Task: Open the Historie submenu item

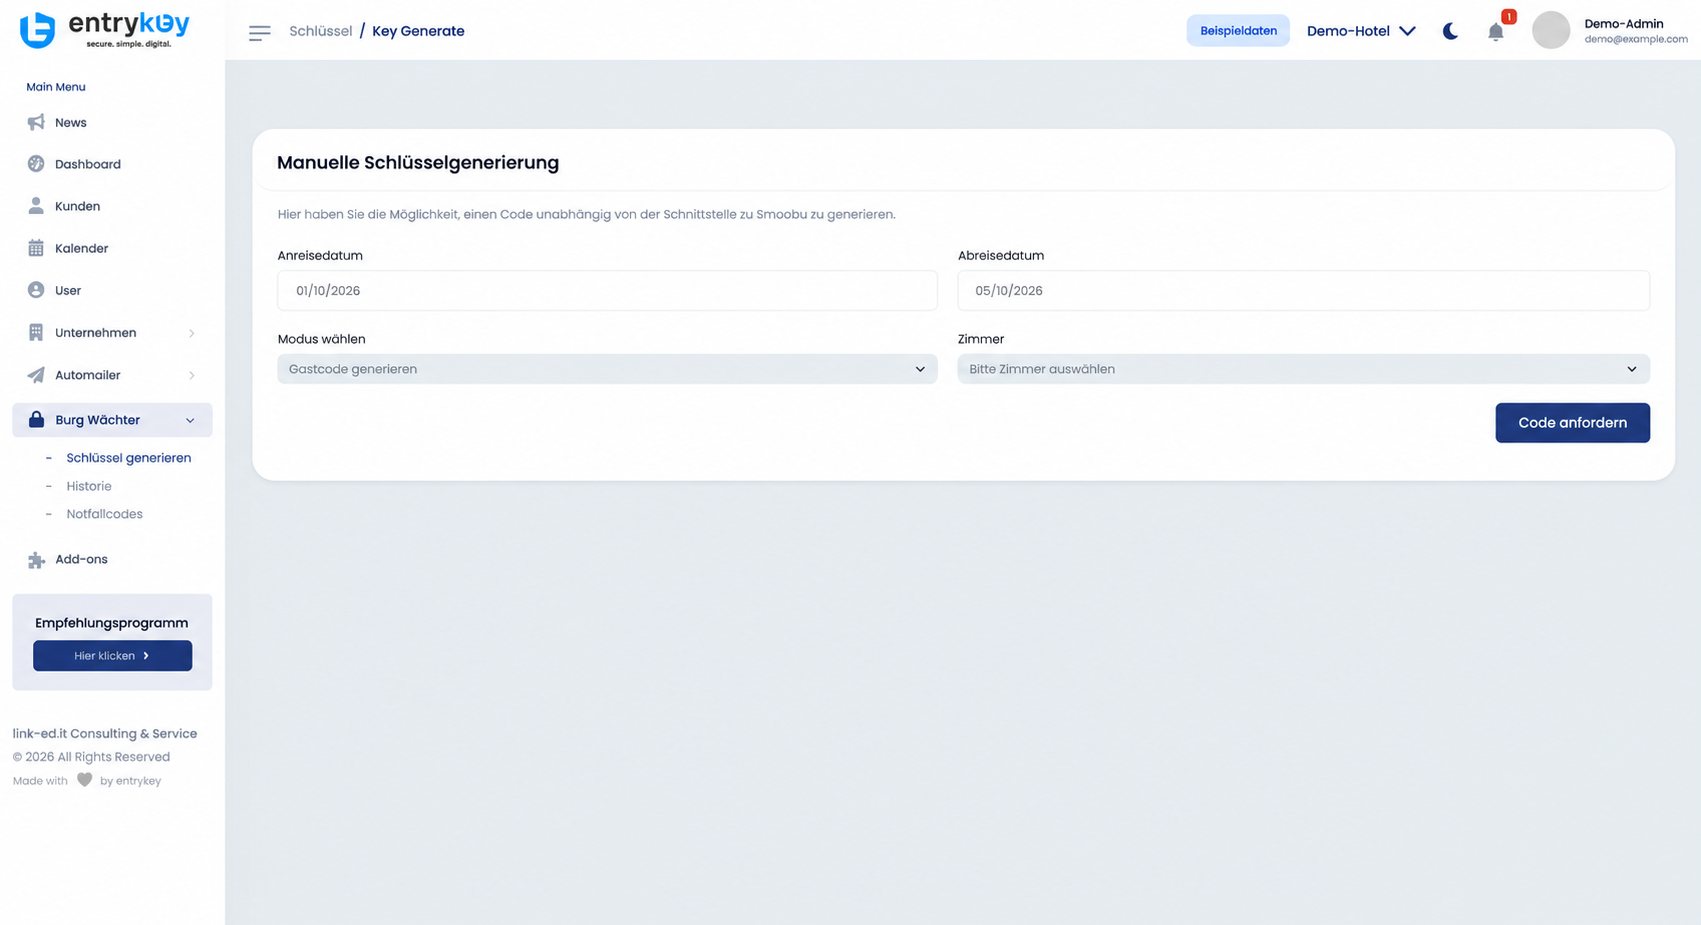Action: coord(89,486)
